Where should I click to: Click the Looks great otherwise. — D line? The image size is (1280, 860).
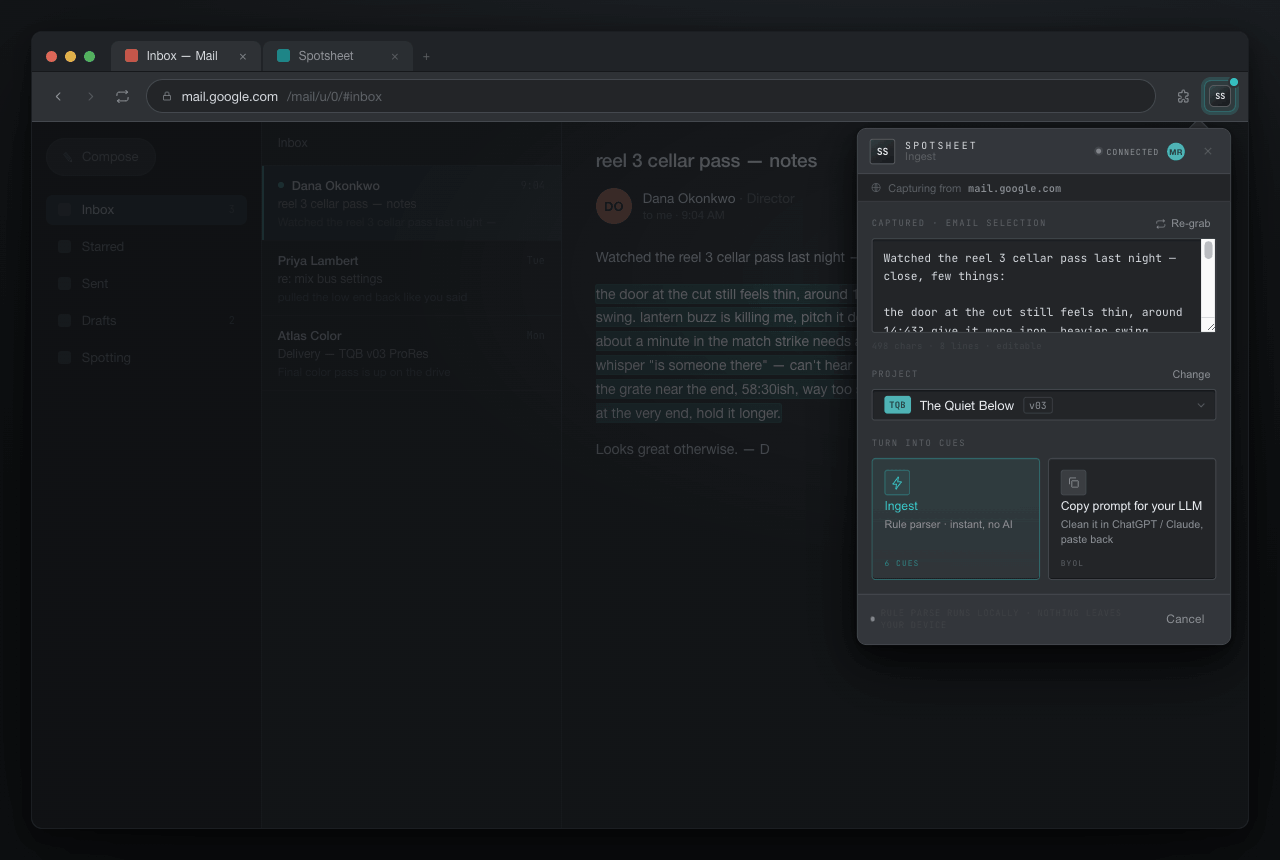[682, 449]
